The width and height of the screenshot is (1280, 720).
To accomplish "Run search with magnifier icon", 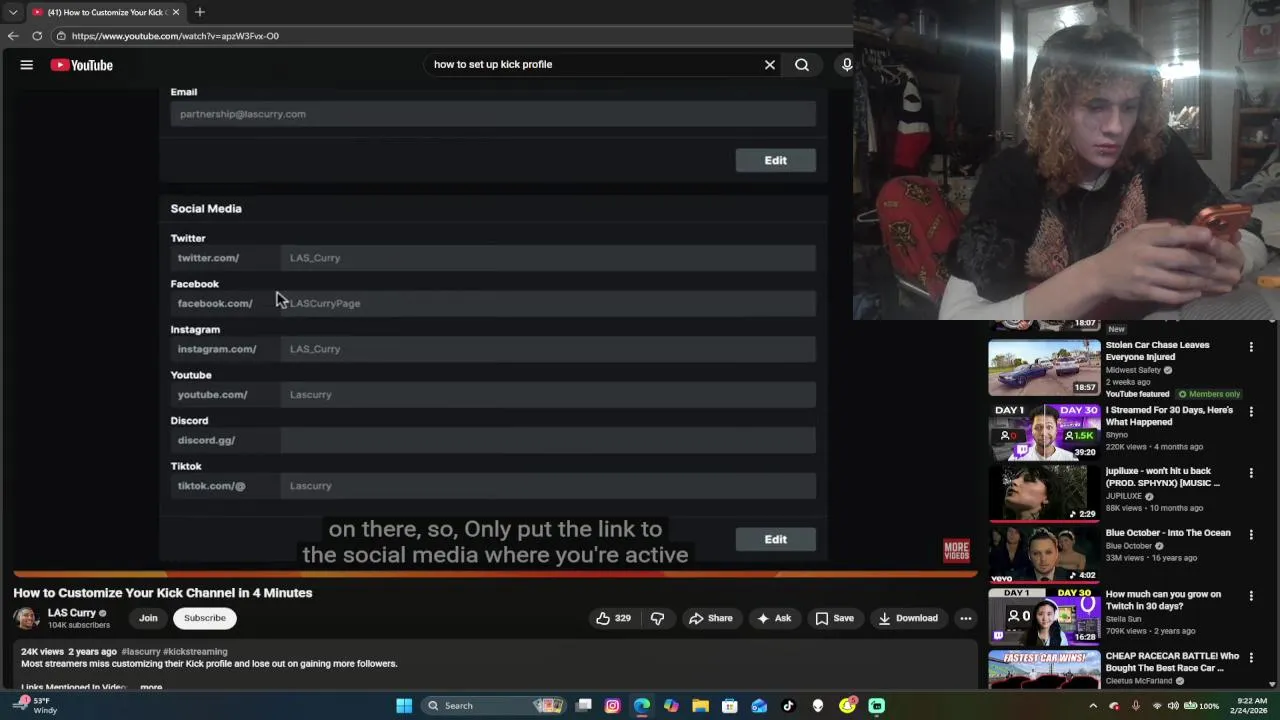I will [x=802, y=65].
